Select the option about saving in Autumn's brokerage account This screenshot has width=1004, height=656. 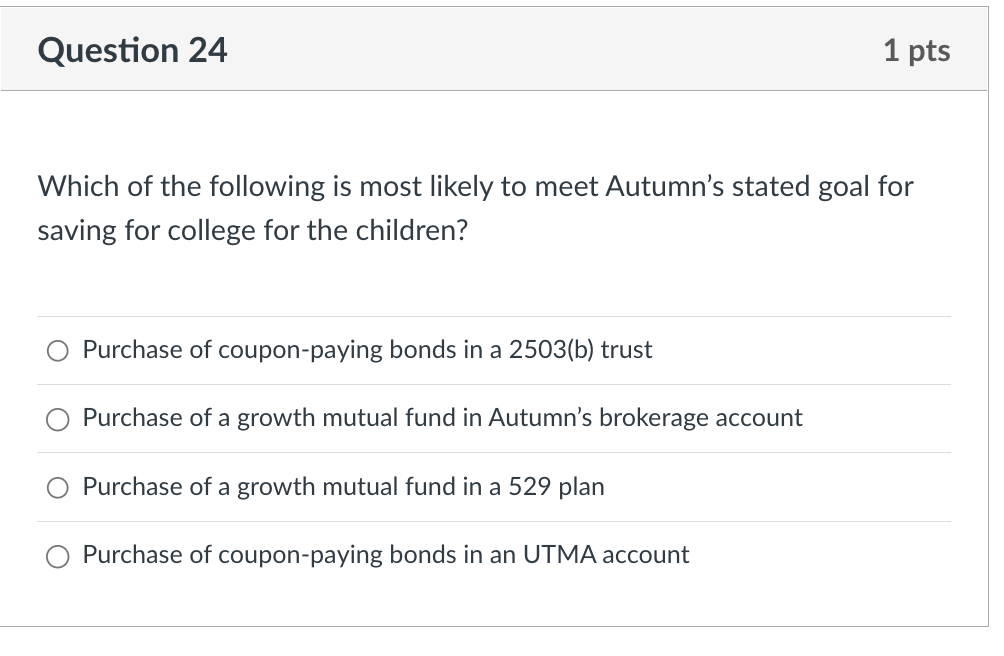pyautogui.click(x=443, y=418)
